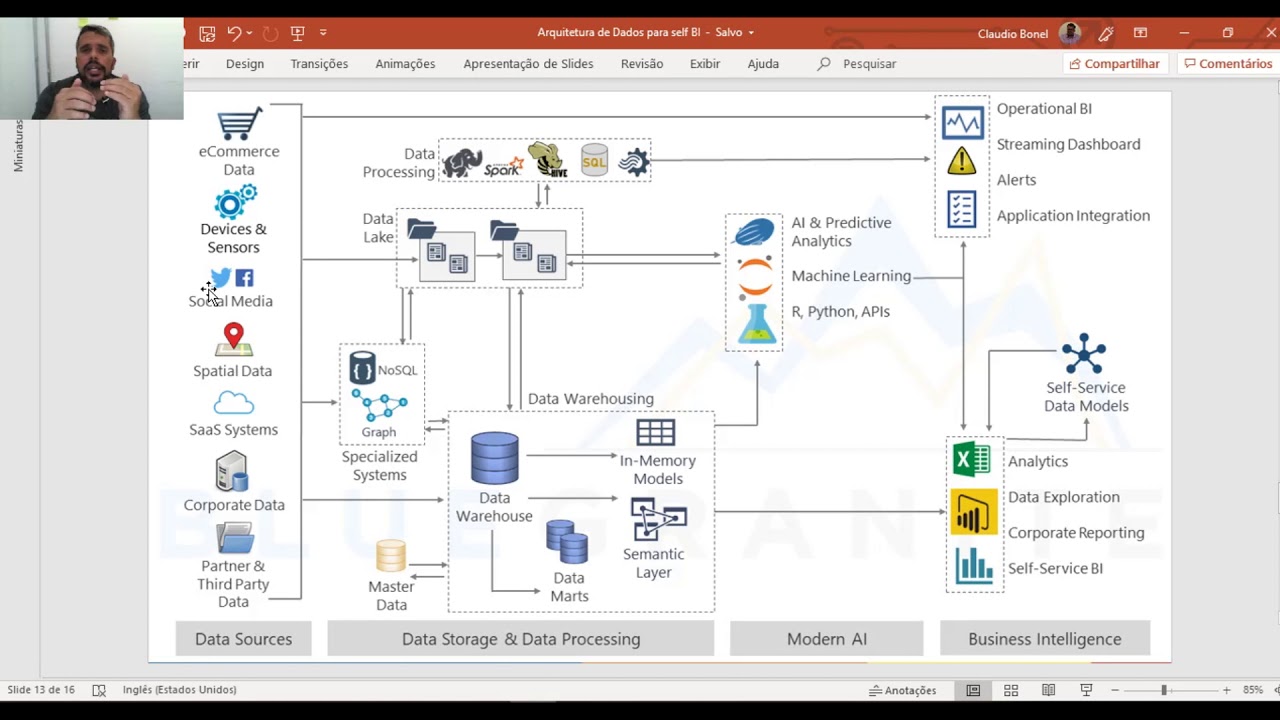This screenshot has width=1280, height=720.
Task: Select the Corporate Data server icon
Action: coord(231,472)
